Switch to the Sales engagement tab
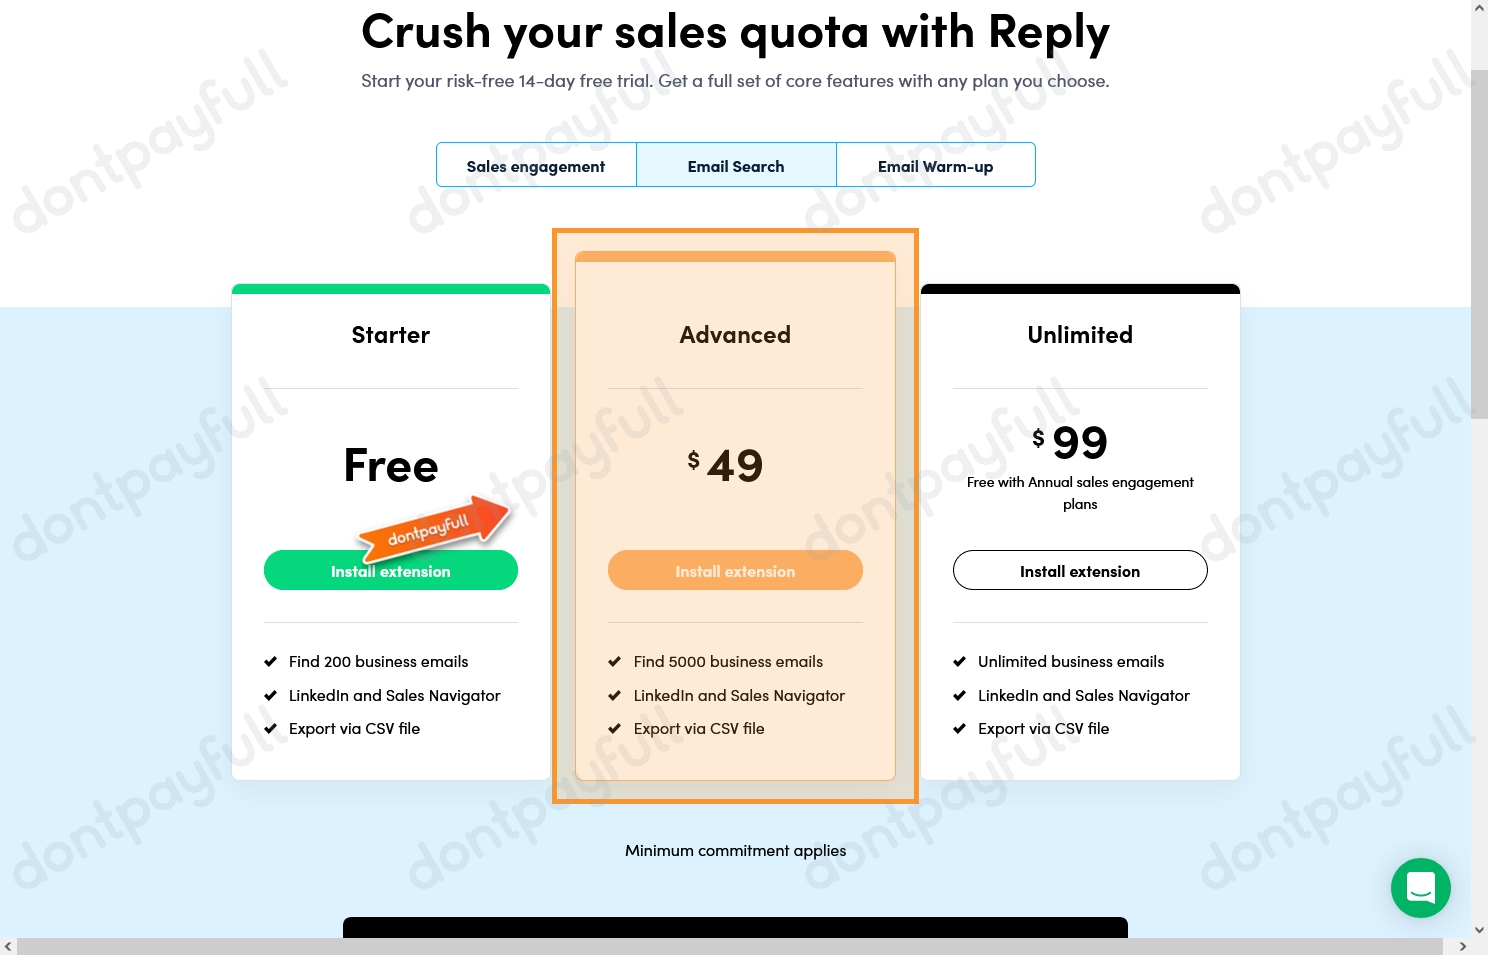The width and height of the screenshot is (1488, 955). (x=536, y=165)
